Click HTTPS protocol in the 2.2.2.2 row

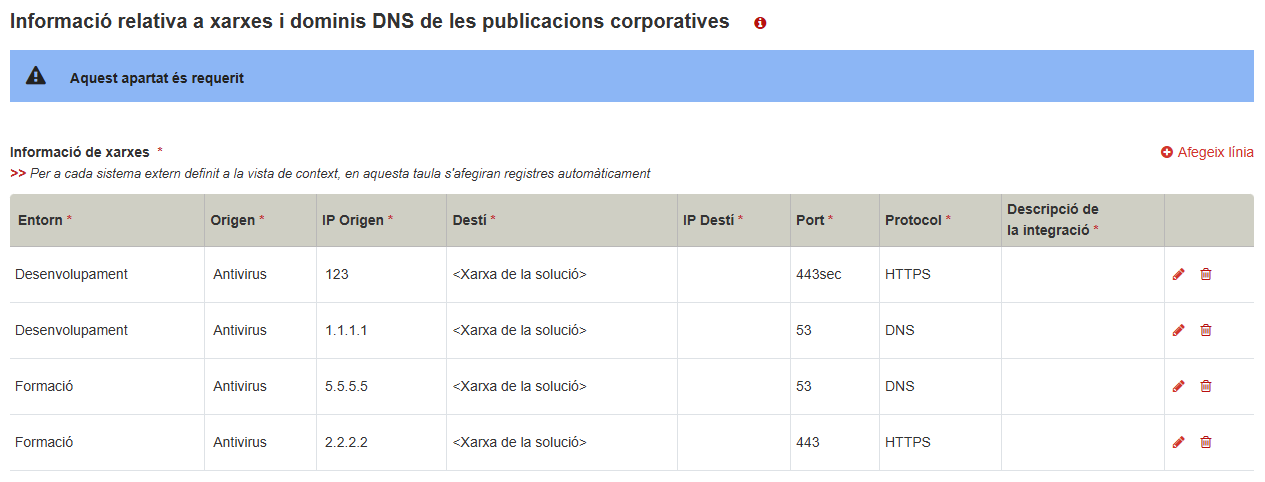point(908,442)
